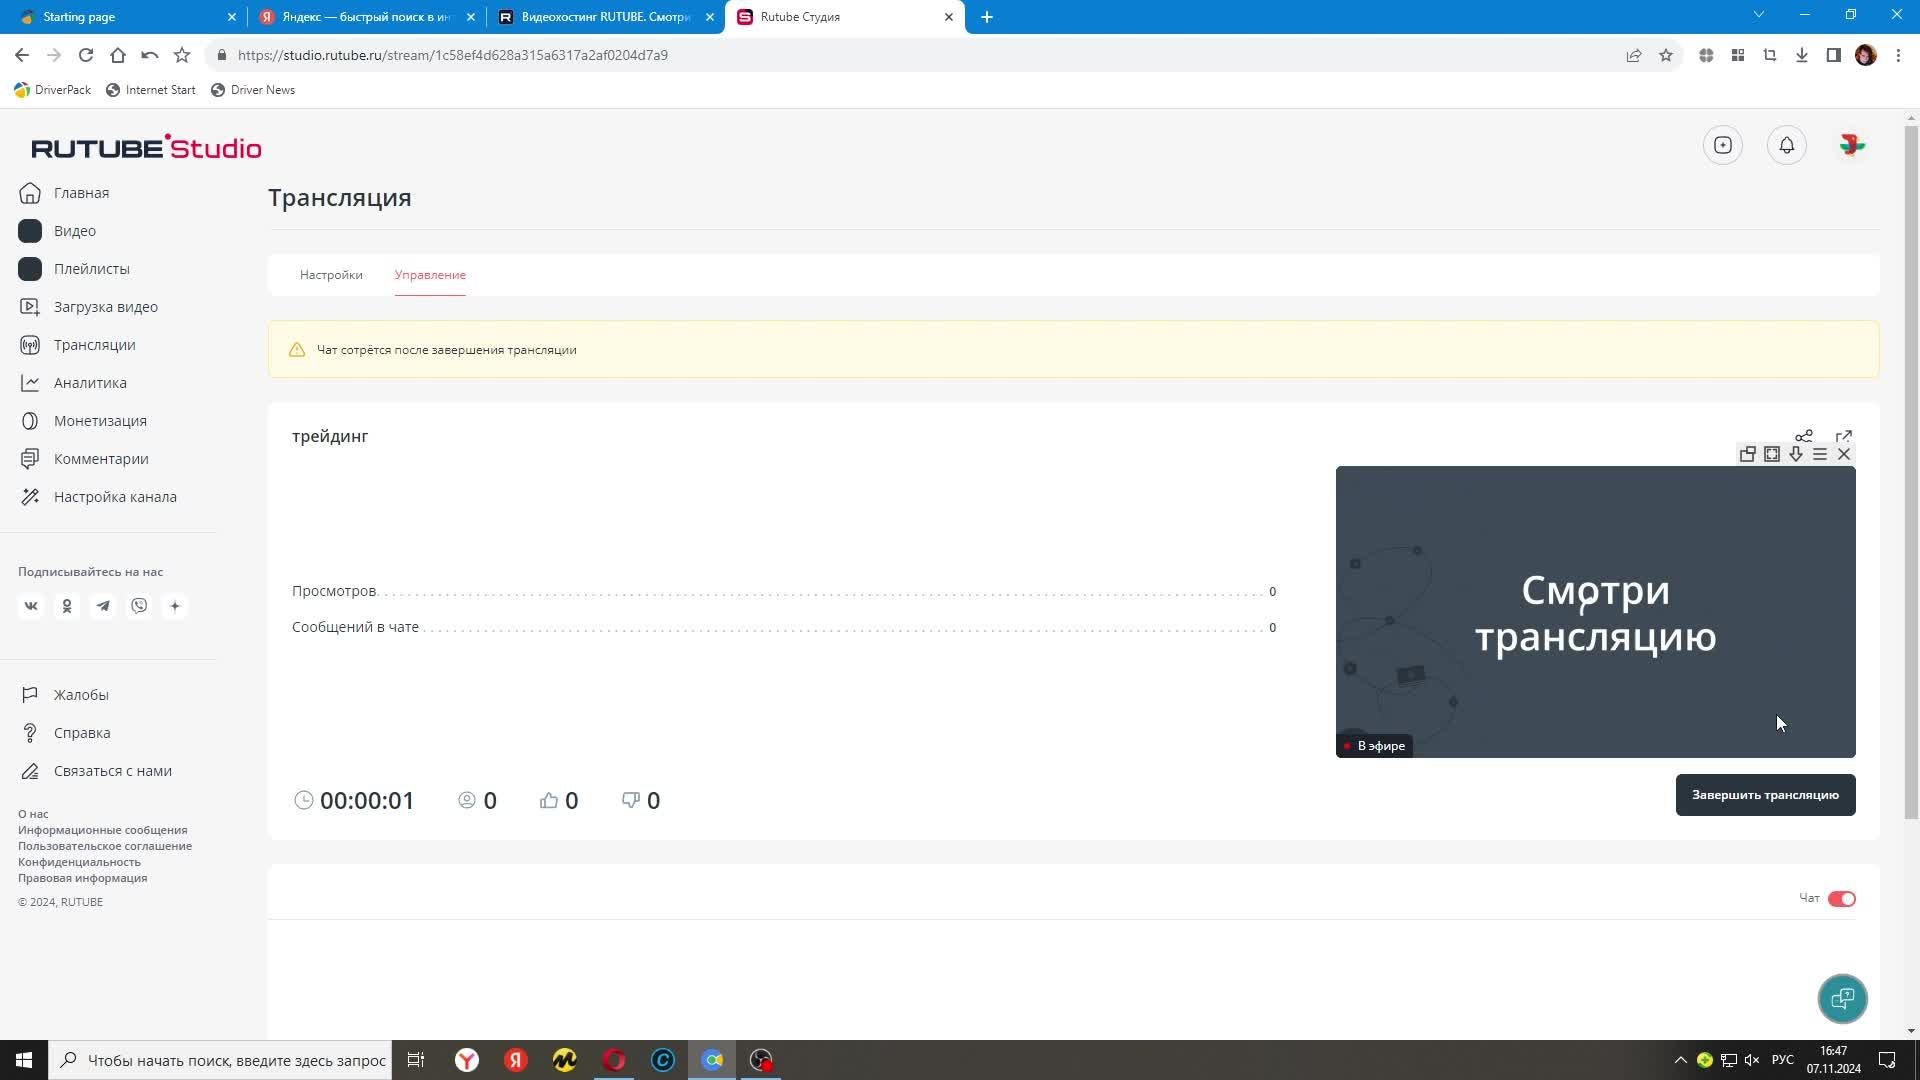Open the profile avatar menu in the header

(1852, 146)
